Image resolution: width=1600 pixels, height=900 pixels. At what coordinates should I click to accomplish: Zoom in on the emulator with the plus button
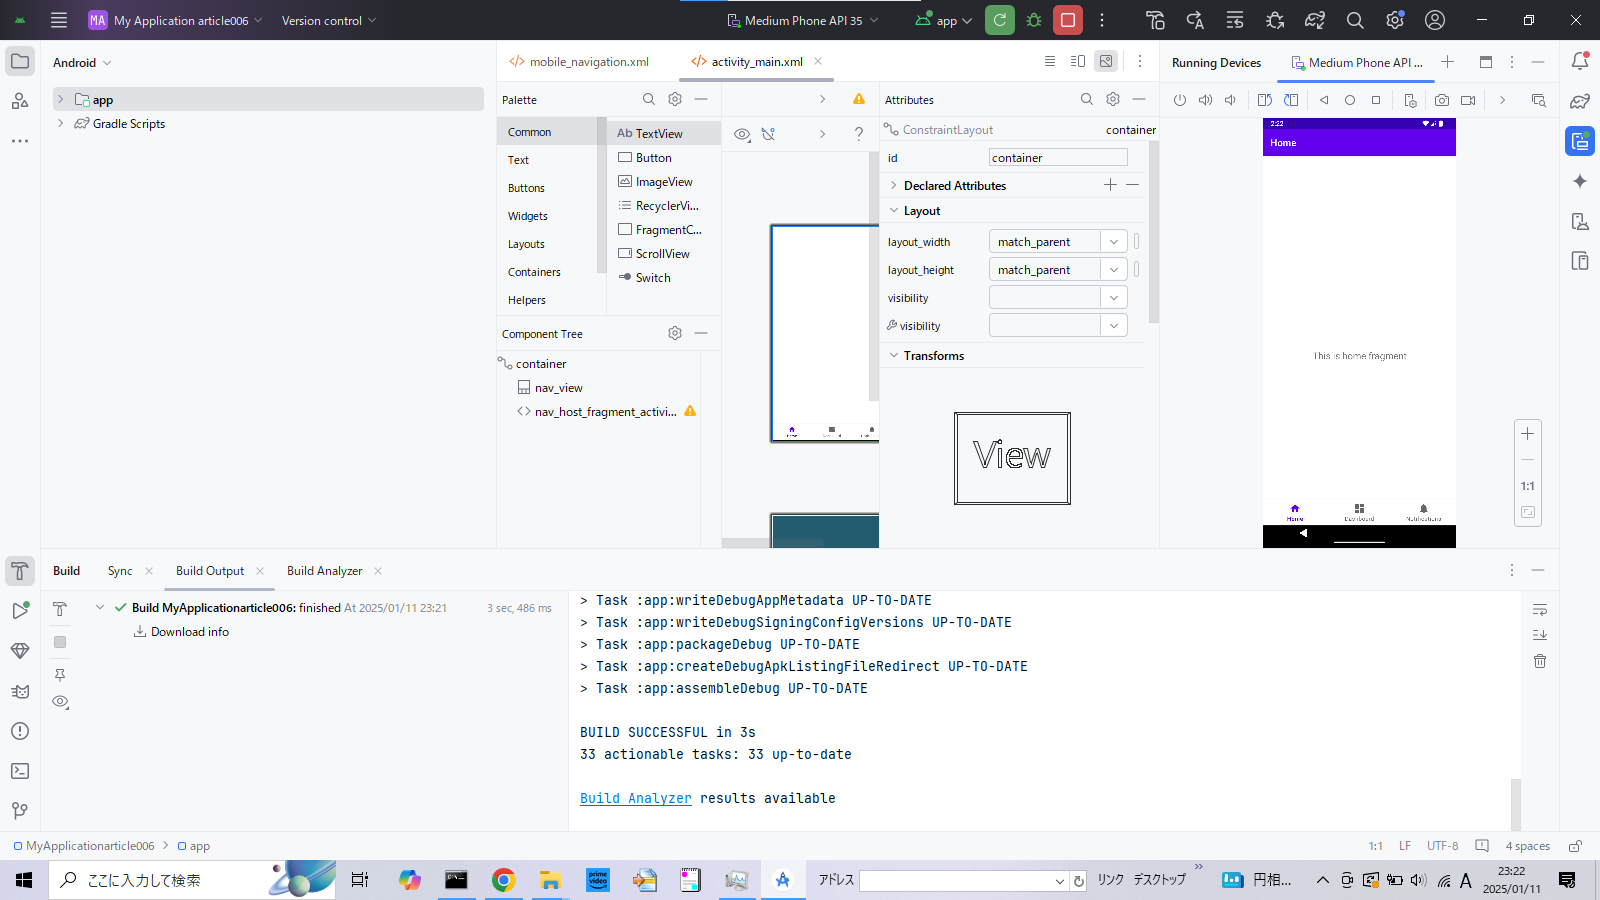(1528, 434)
